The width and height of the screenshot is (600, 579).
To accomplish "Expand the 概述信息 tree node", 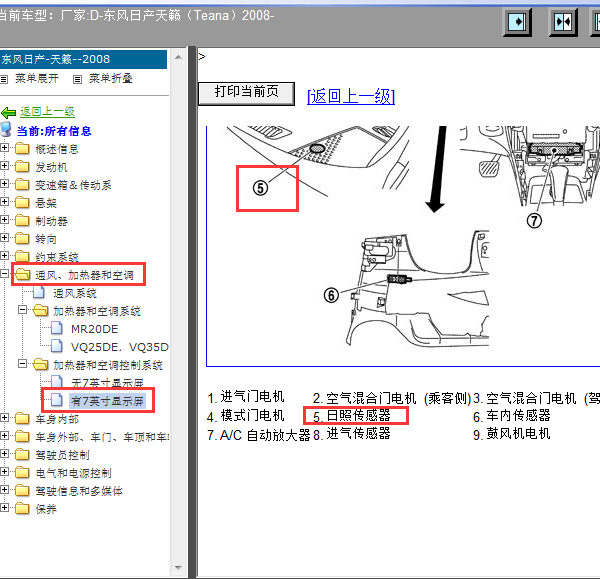I will point(4,147).
